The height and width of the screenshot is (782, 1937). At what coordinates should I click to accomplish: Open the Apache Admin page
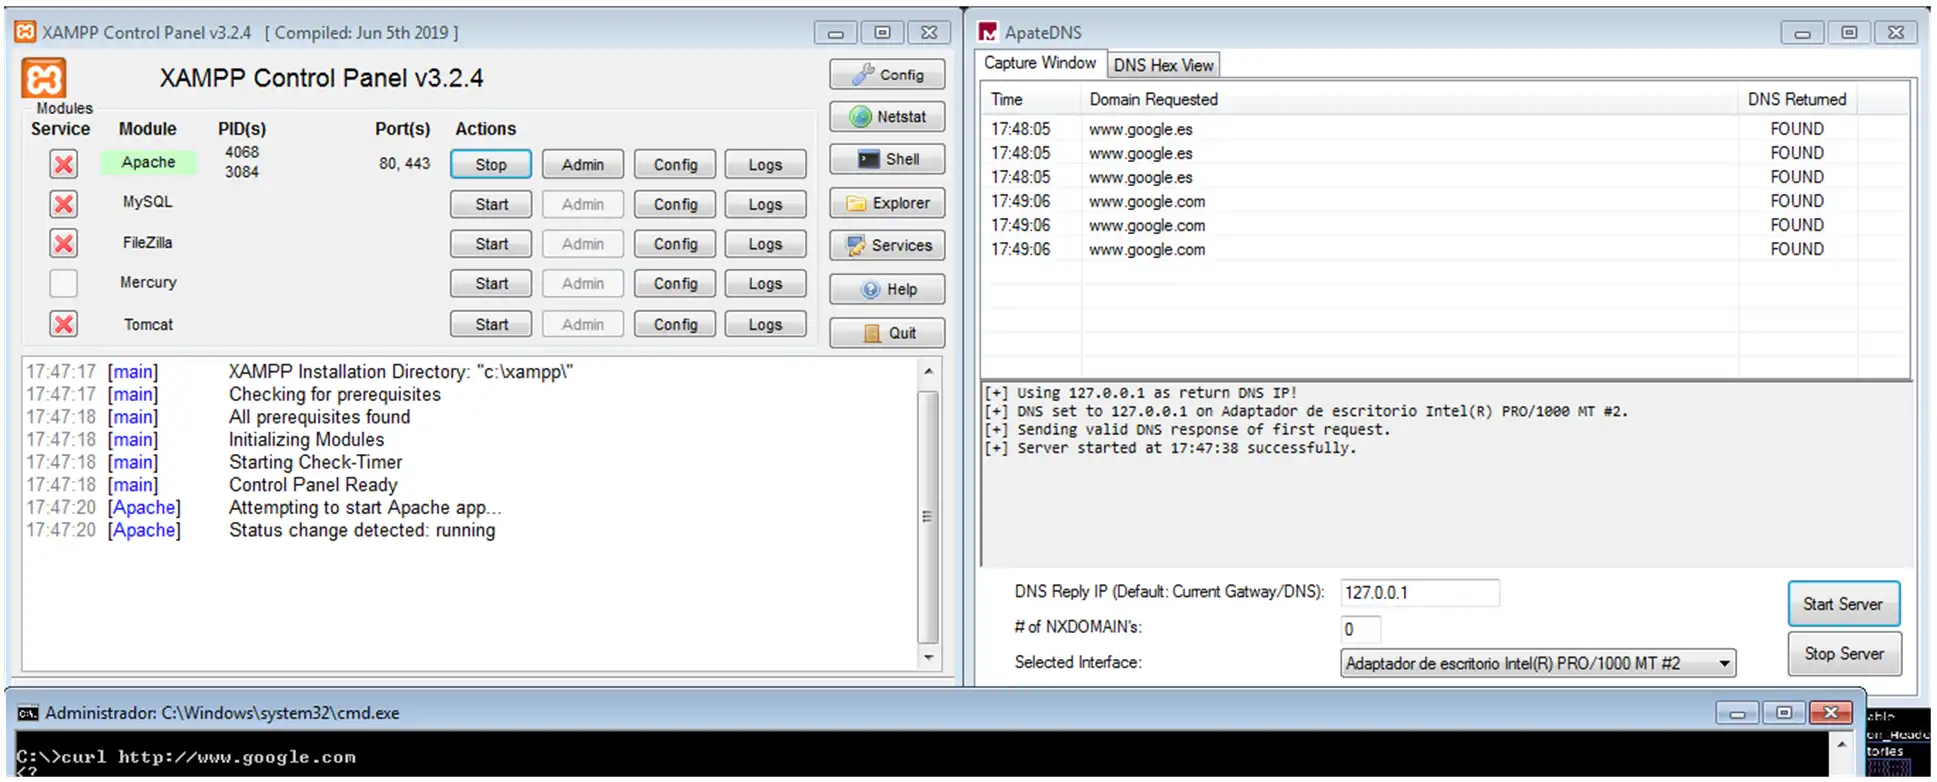pos(583,165)
